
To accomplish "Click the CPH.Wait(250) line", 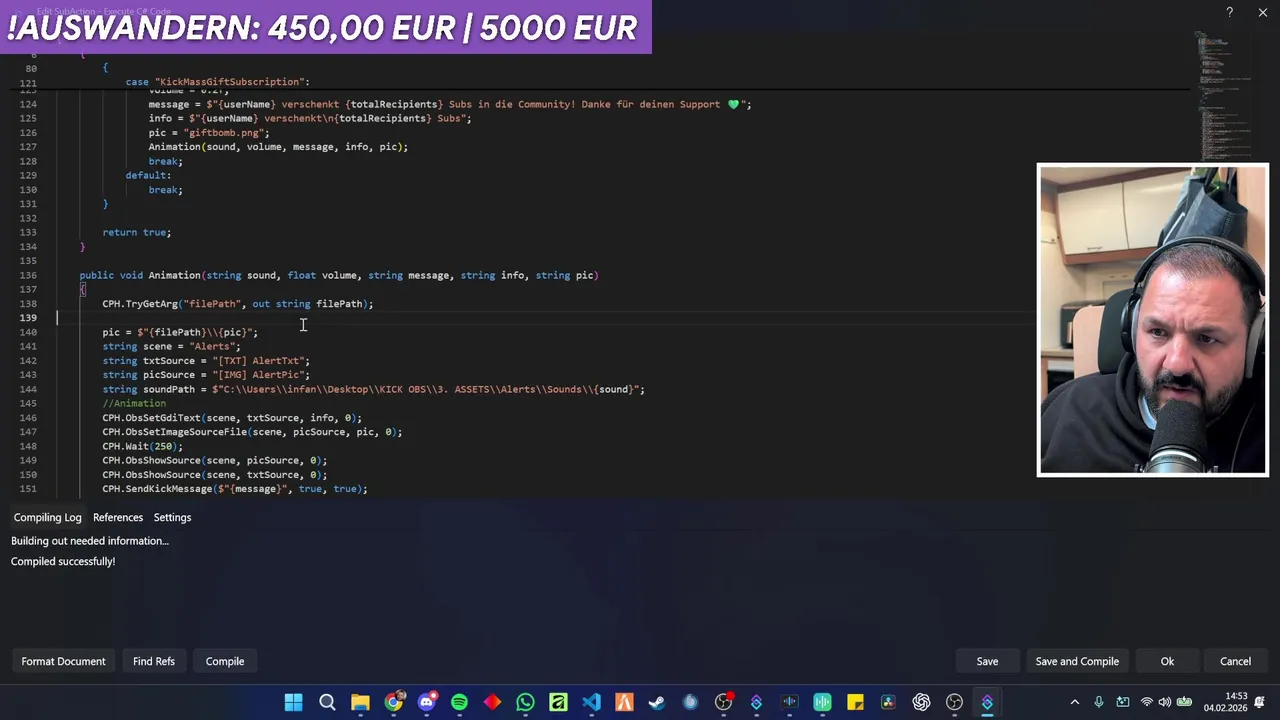I will tap(142, 446).
